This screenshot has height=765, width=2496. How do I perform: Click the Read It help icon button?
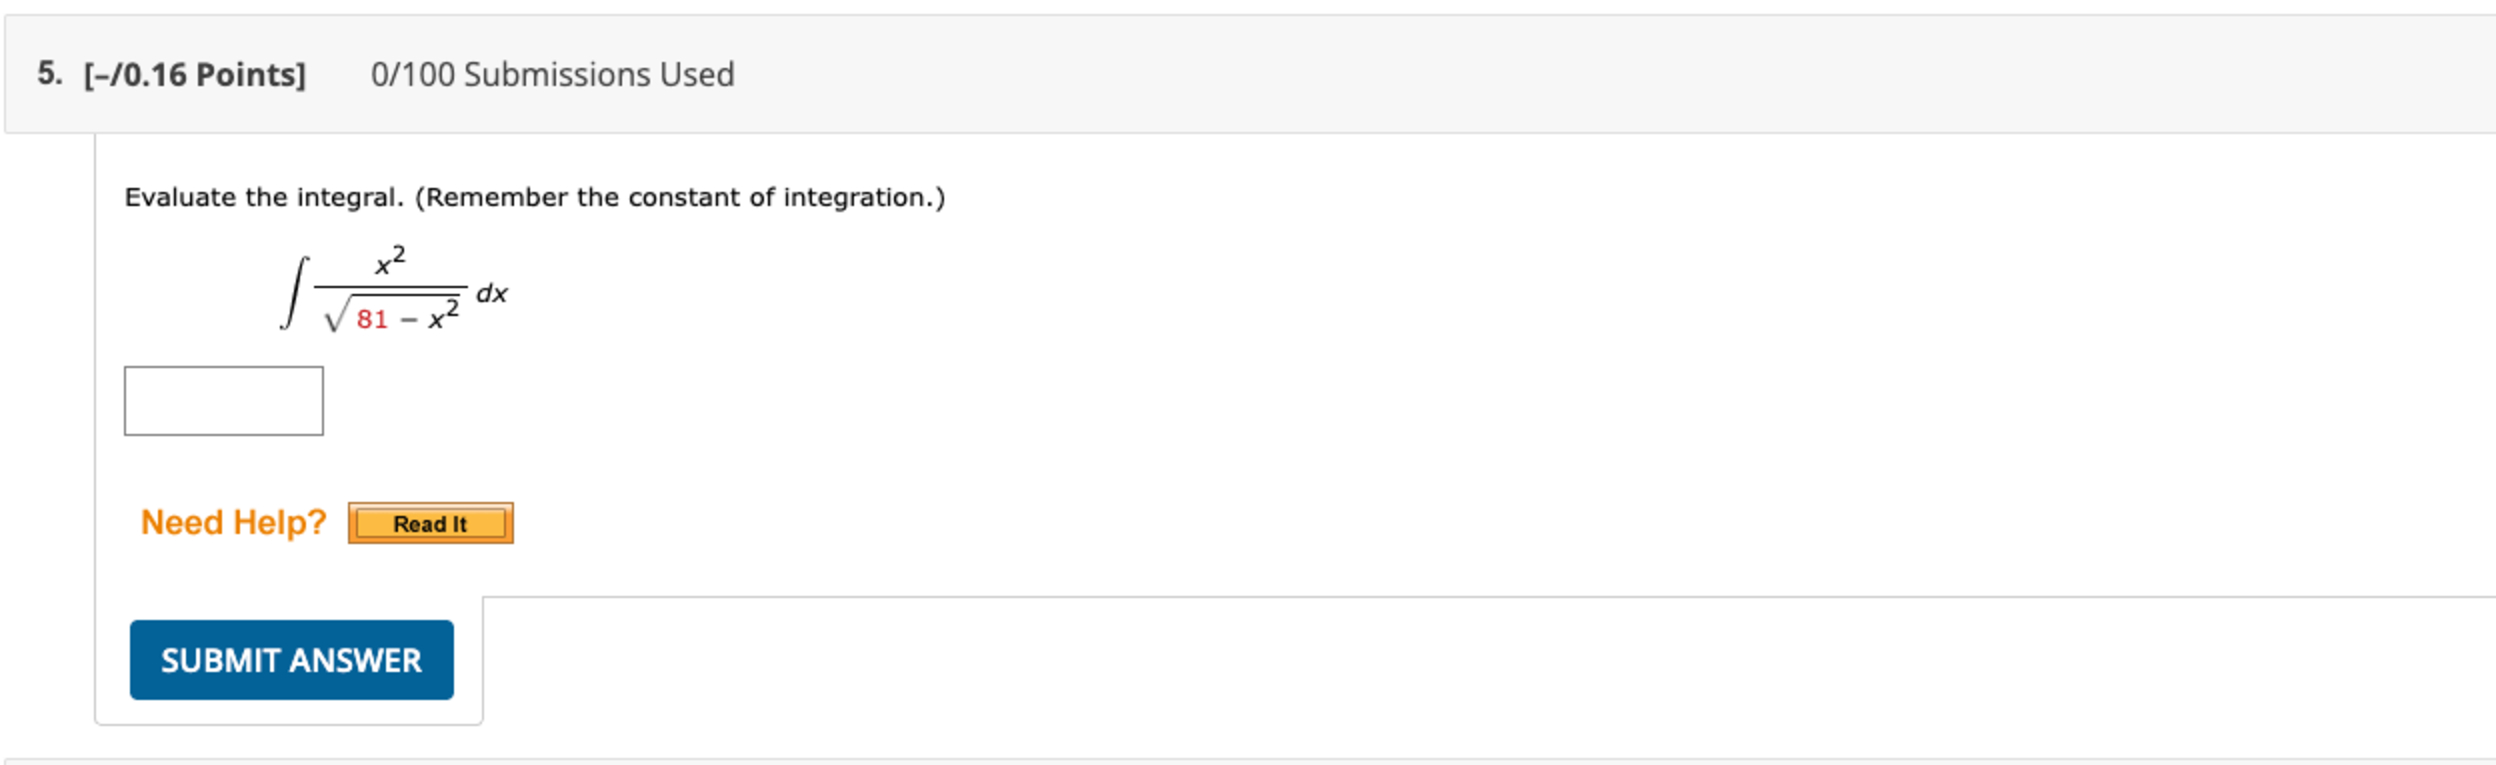(429, 521)
